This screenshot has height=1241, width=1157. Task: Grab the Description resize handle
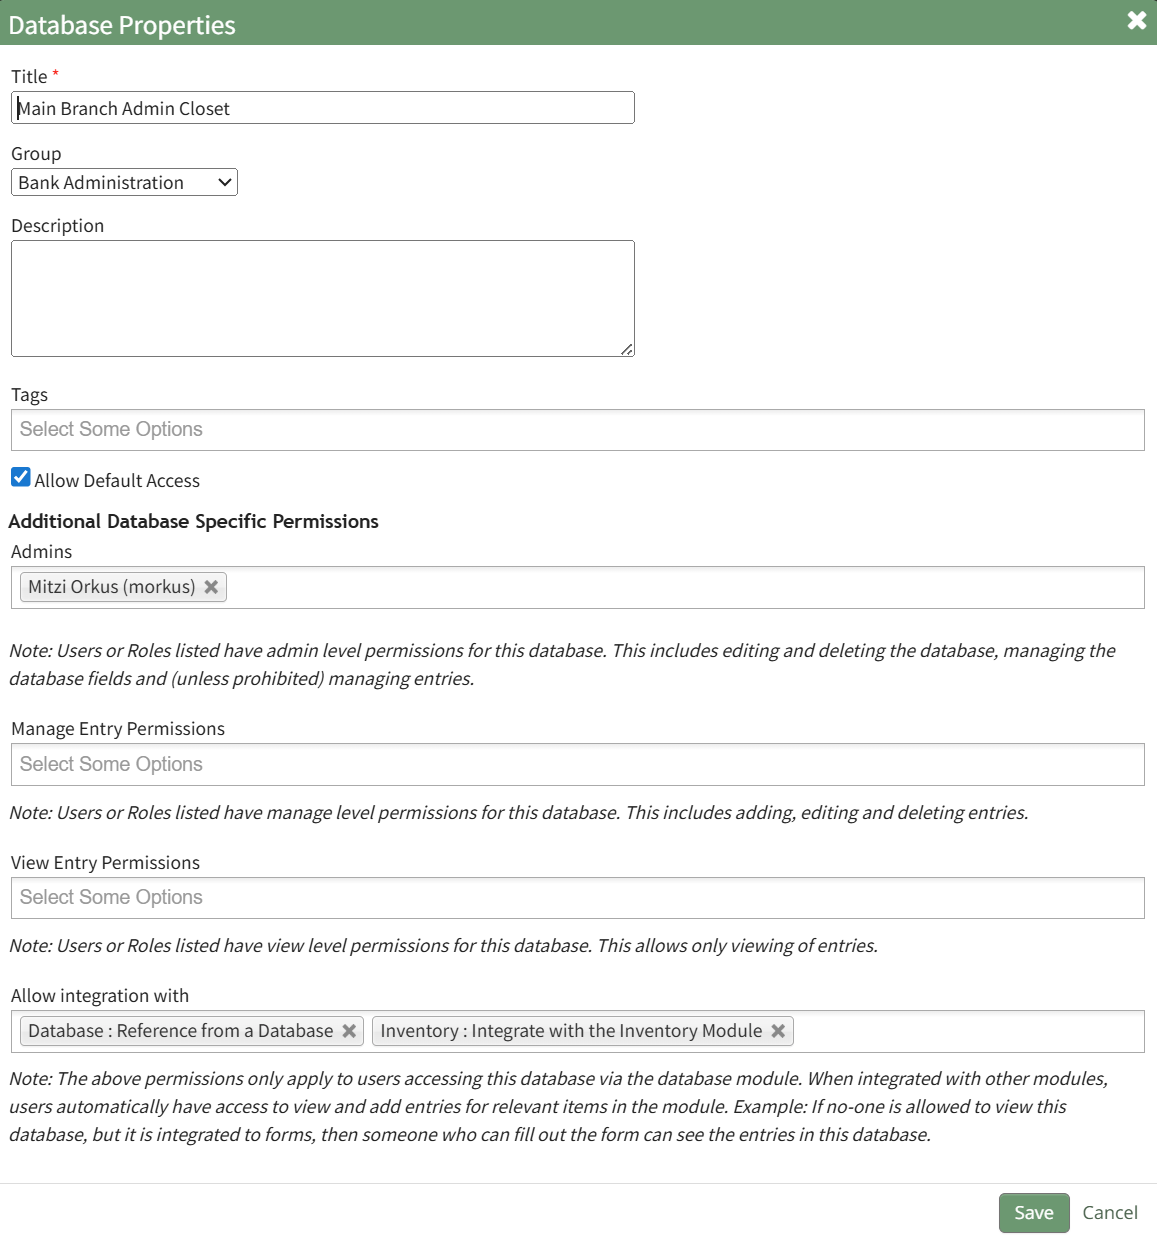627,349
